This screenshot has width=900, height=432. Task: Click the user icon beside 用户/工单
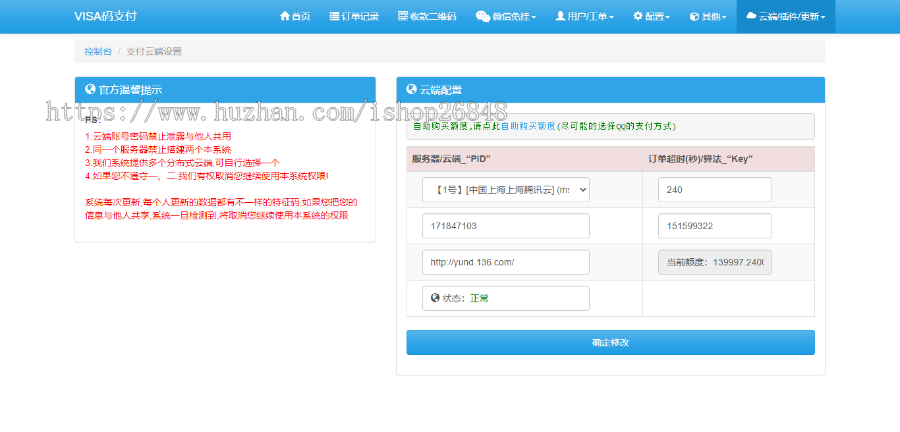pos(560,16)
